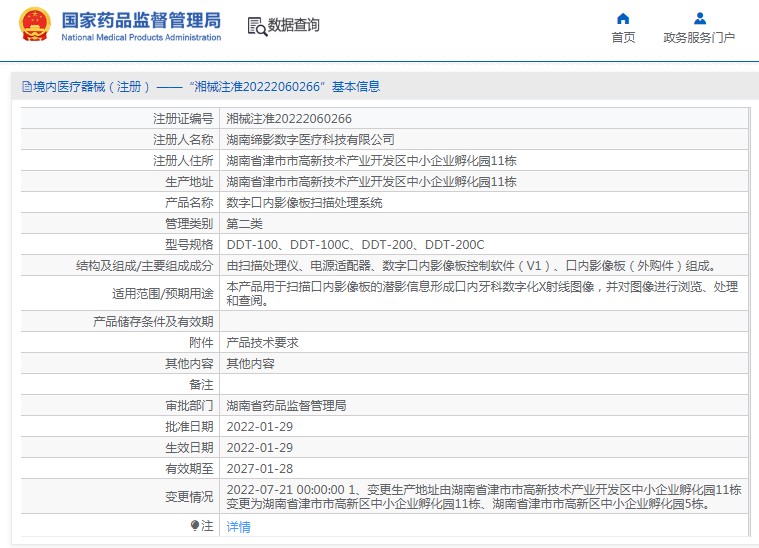Image resolution: width=759 pixels, height=548 pixels.
Task: Click the 政务服务门户 user icon
Action: pos(699,19)
